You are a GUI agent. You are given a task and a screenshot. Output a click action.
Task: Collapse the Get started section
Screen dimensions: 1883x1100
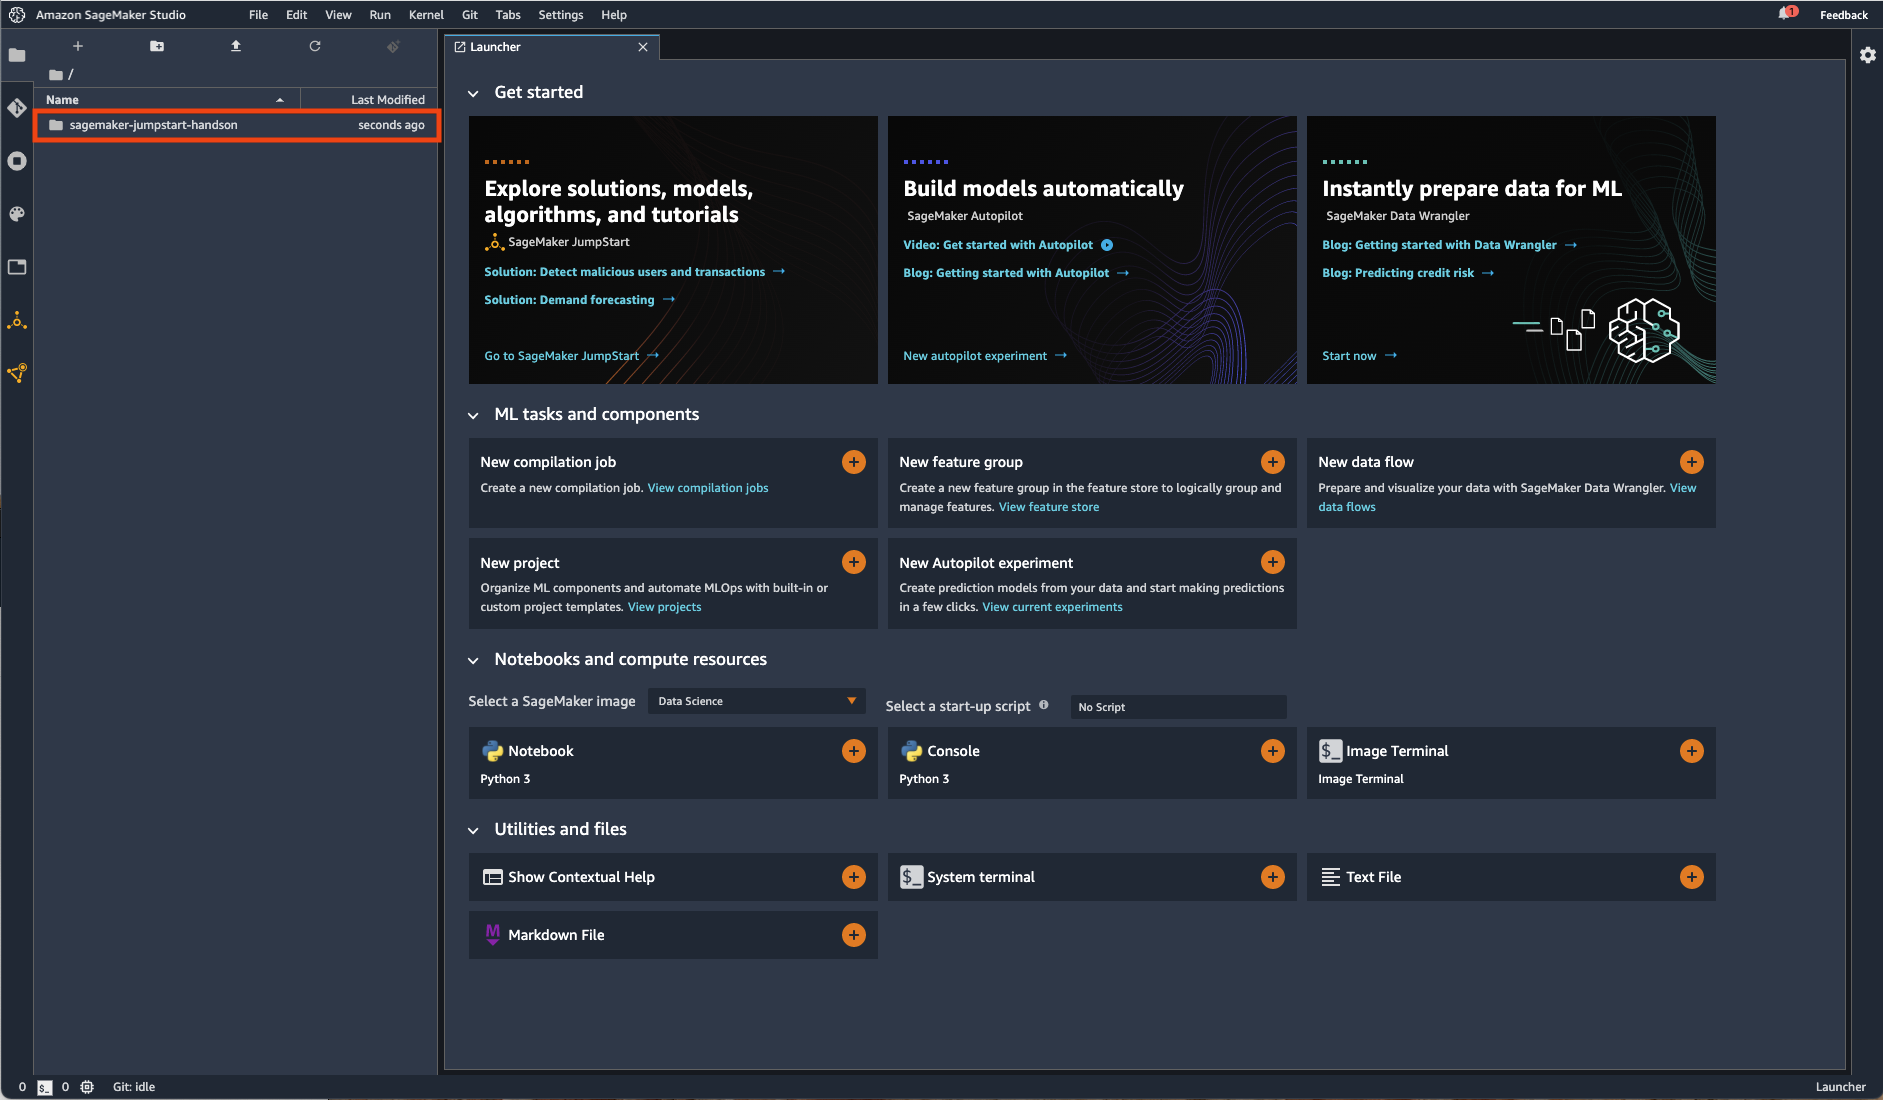pyautogui.click(x=473, y=93)
